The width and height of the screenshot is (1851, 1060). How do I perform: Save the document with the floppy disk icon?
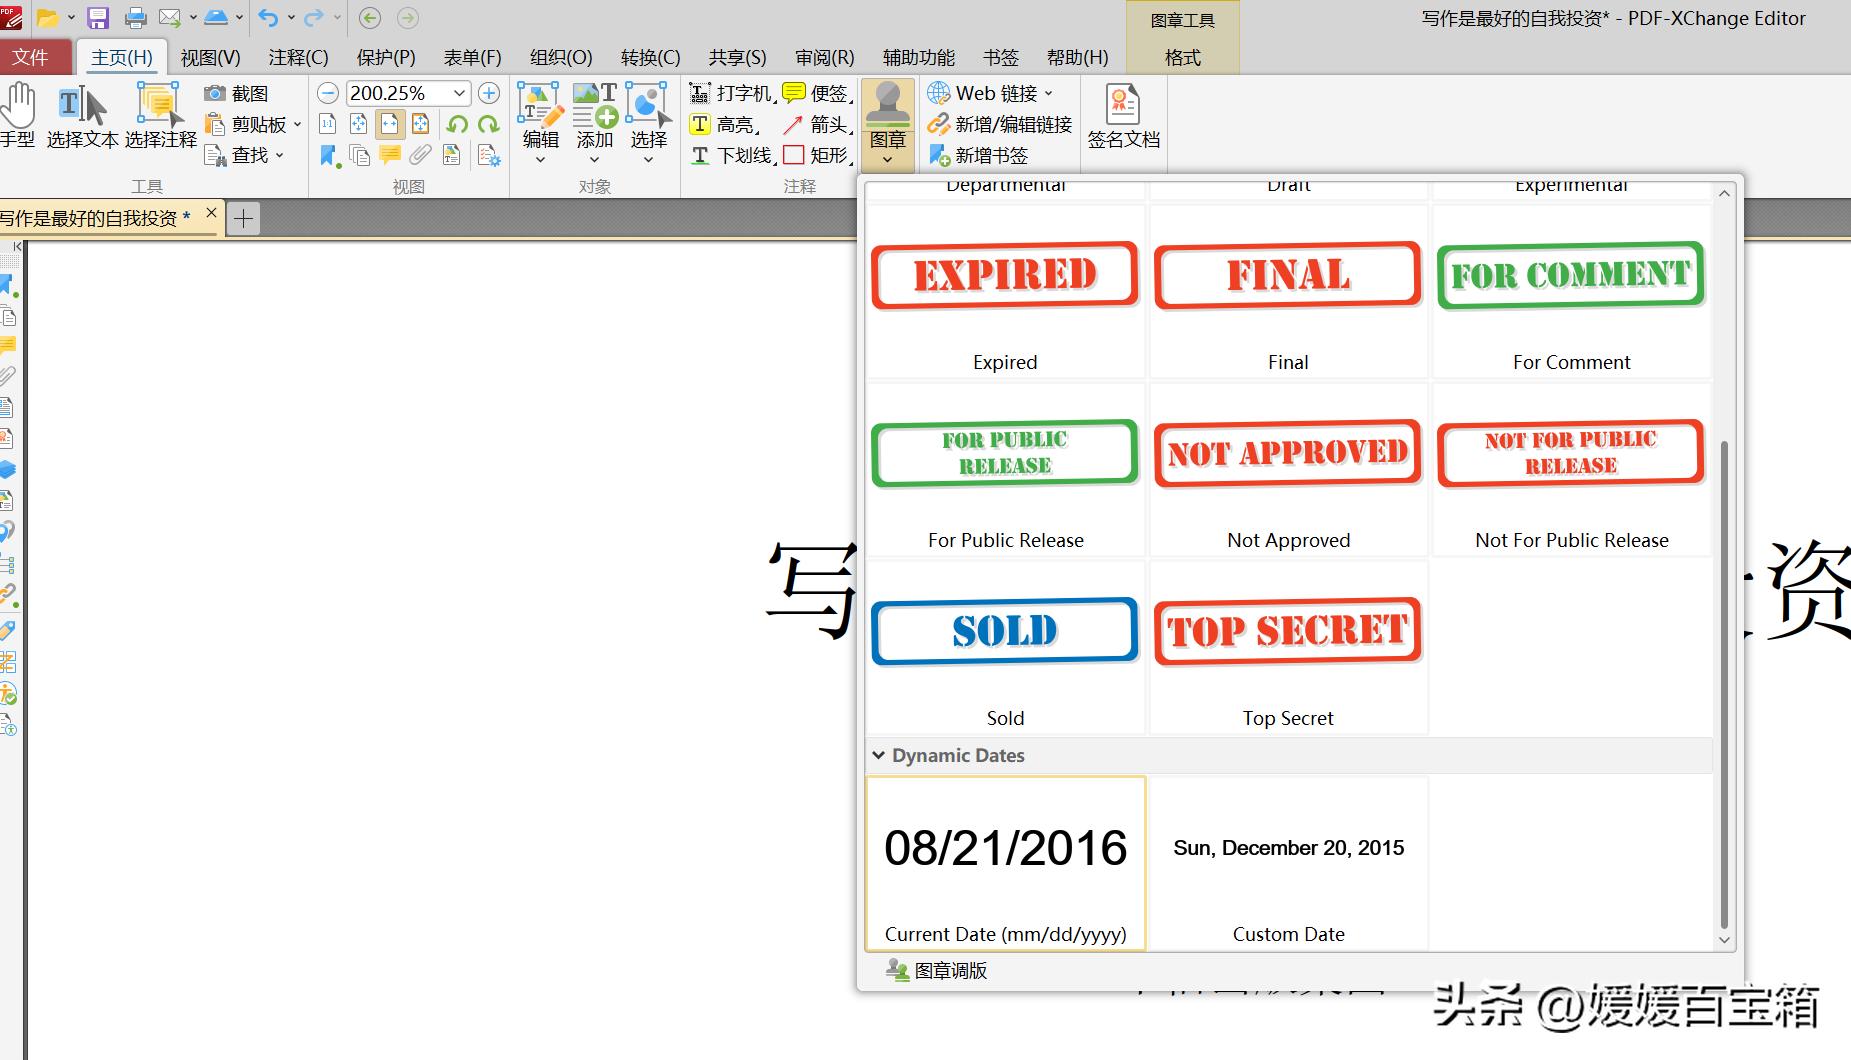[x=98, y=18]
